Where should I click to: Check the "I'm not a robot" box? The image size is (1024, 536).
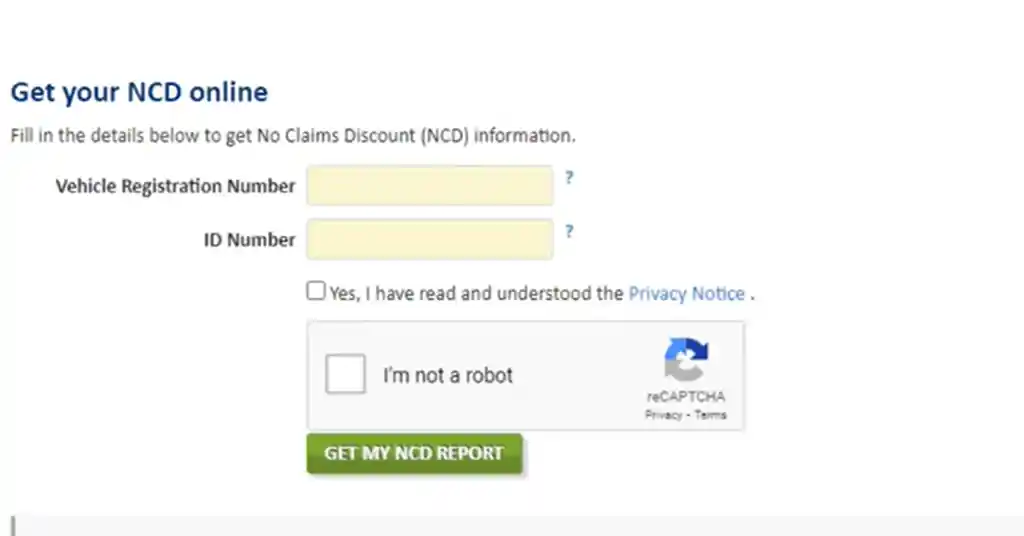(345, 373)
